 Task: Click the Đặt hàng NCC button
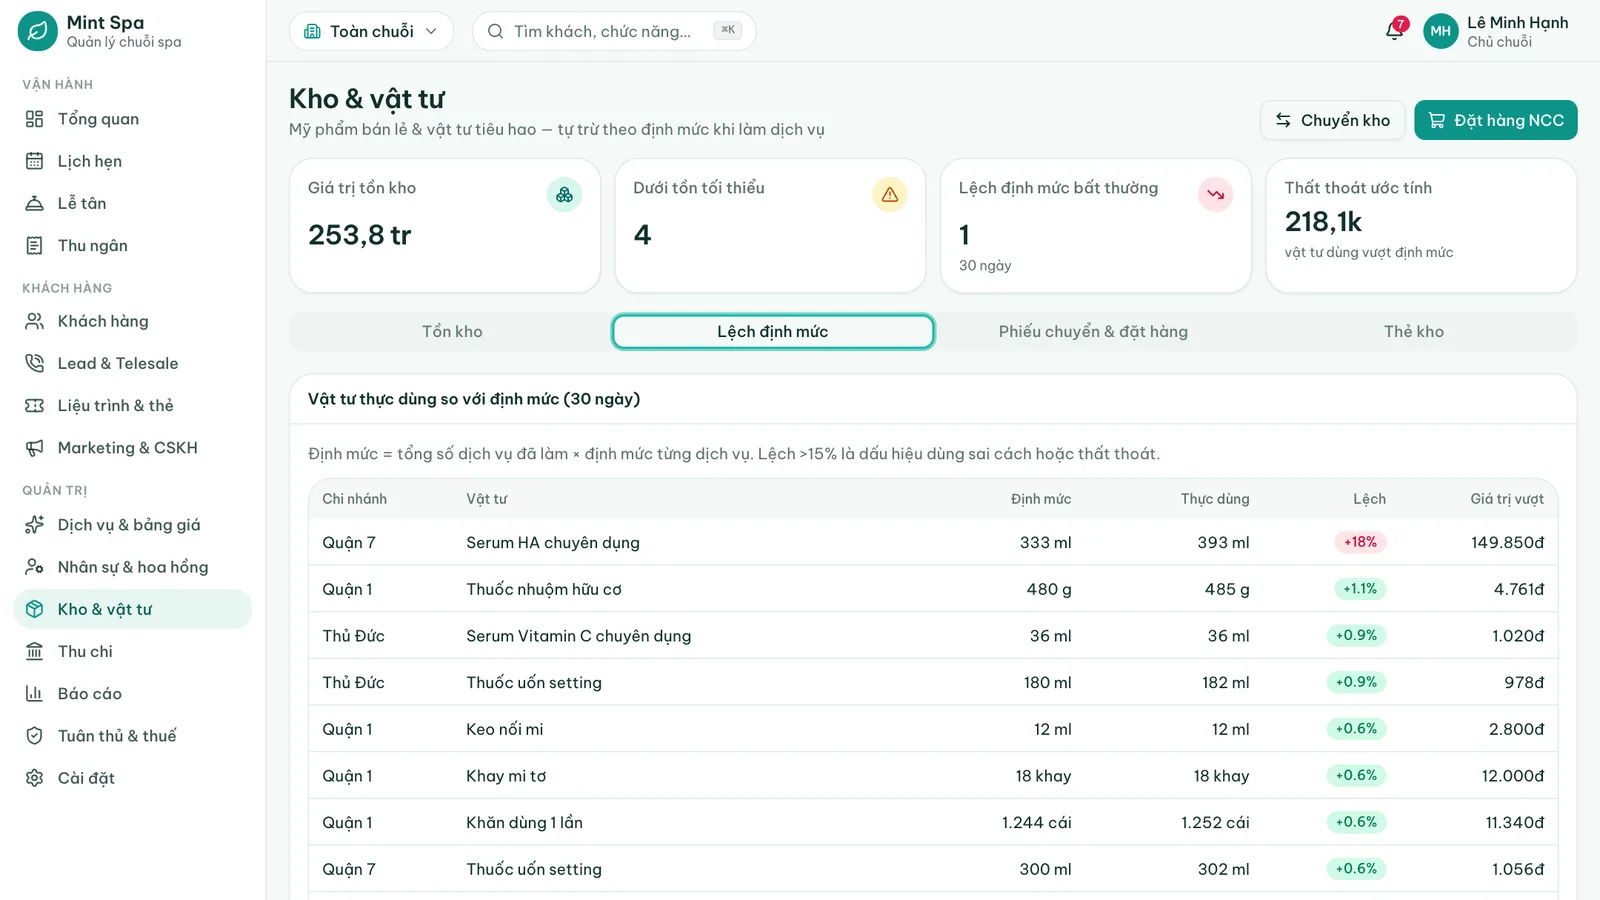click(x=1496, y=120)
